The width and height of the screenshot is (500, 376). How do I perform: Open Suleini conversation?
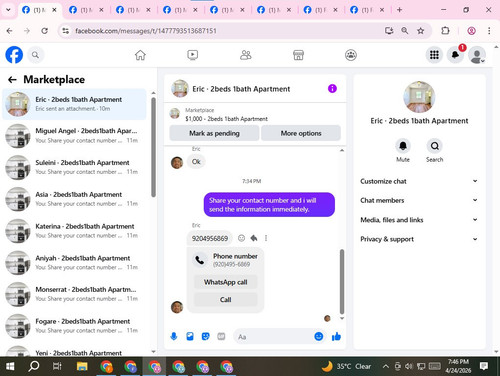coord(75,167)
